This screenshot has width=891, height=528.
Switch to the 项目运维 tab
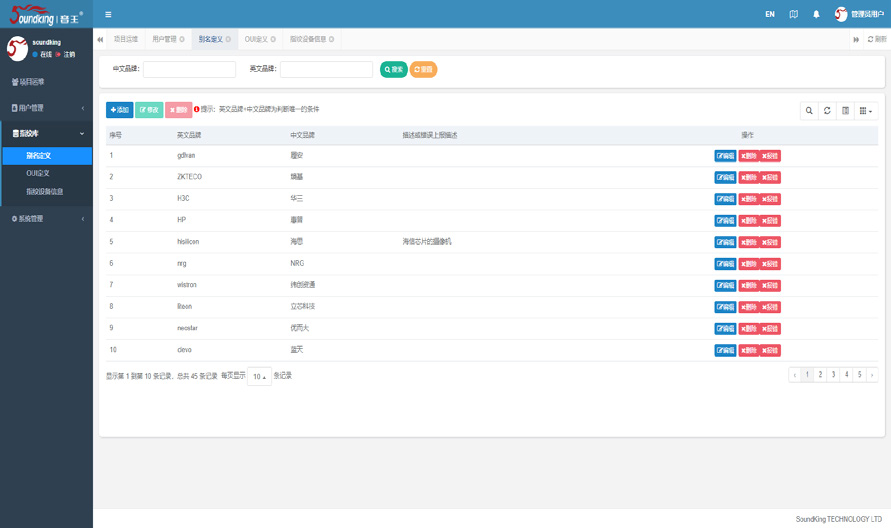coord(126,39)
